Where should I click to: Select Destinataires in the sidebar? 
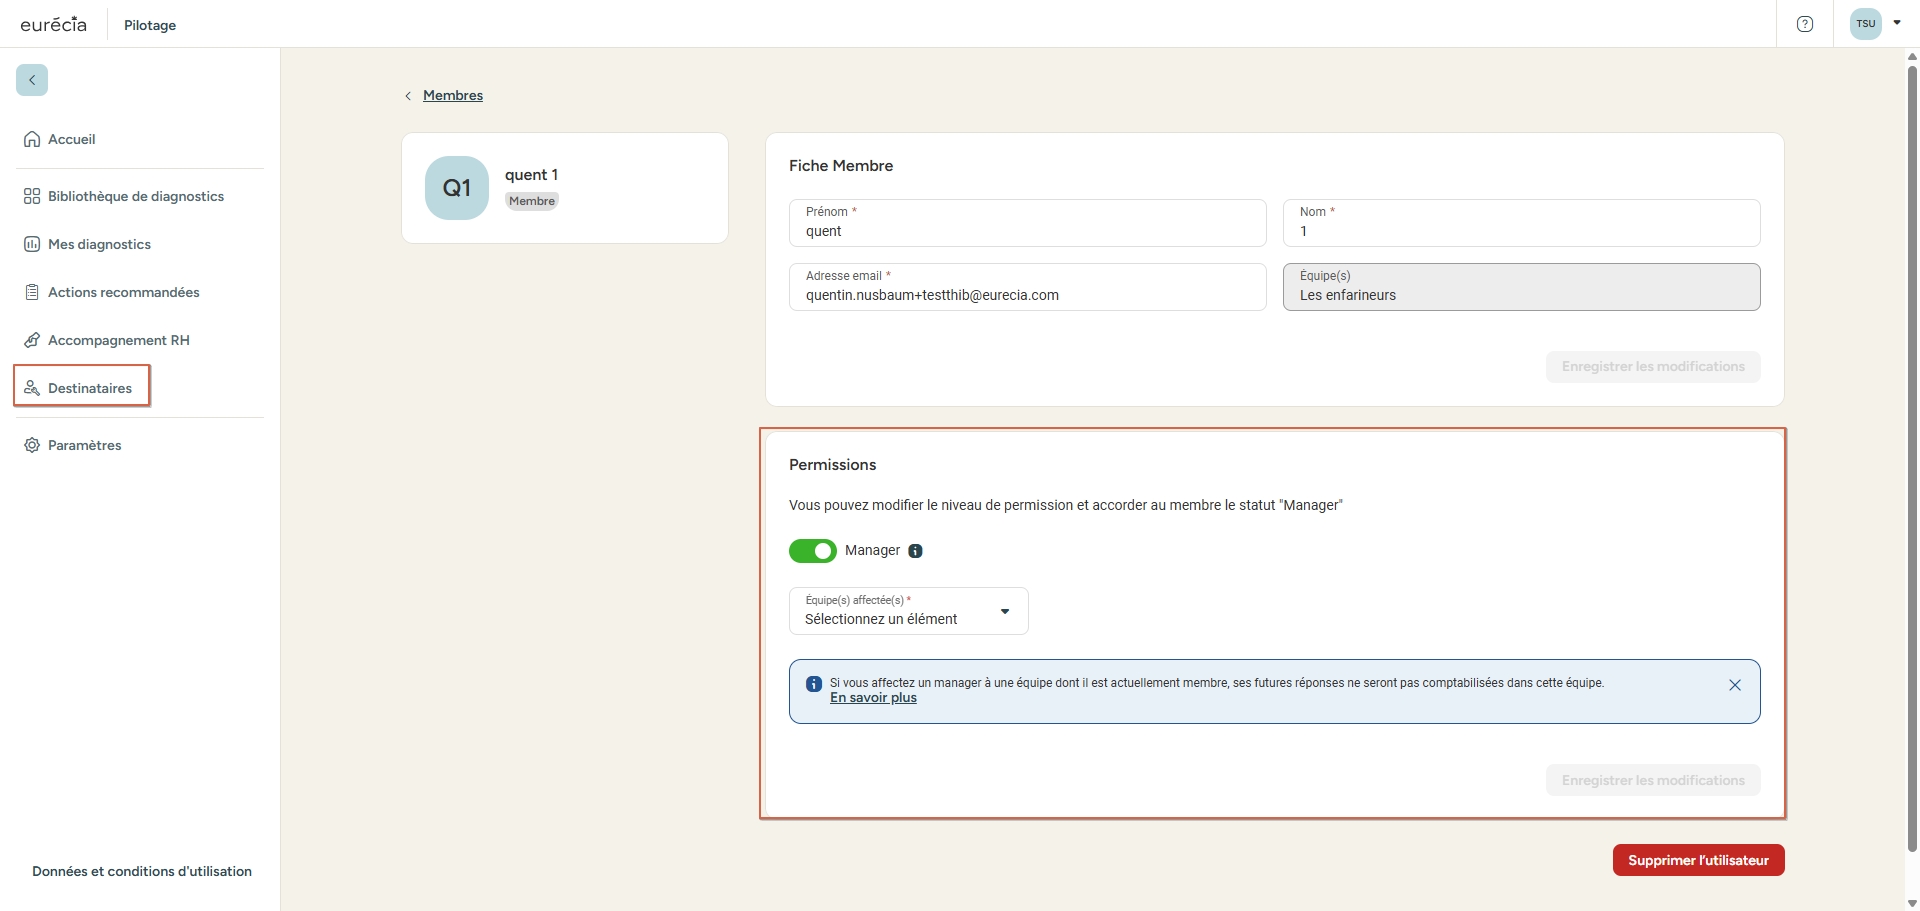[x=91, y=388]
